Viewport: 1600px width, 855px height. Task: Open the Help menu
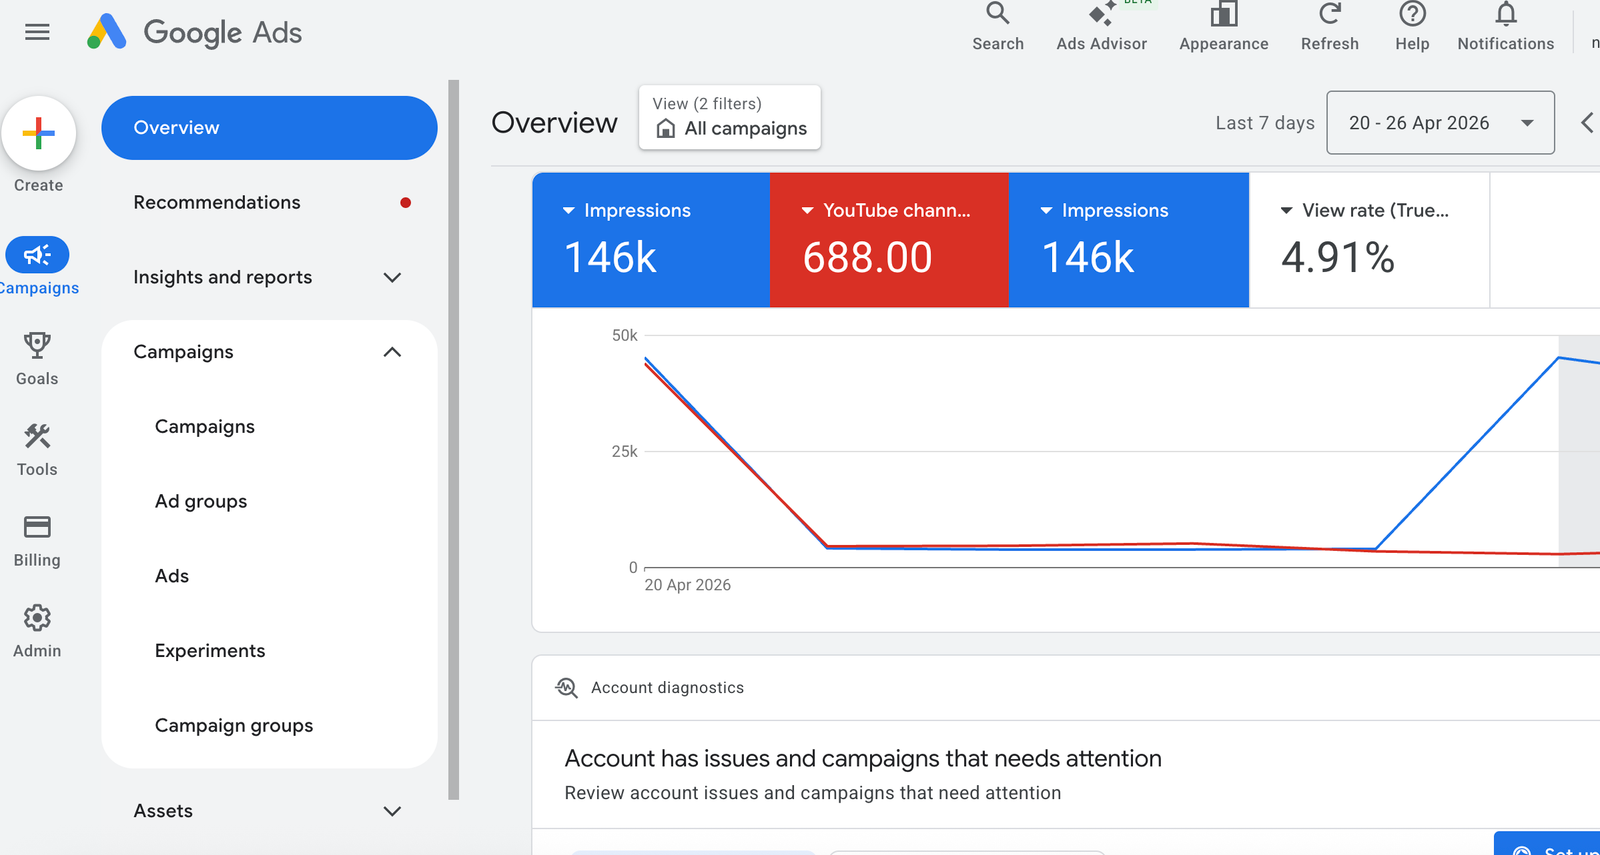point(1412,27)
